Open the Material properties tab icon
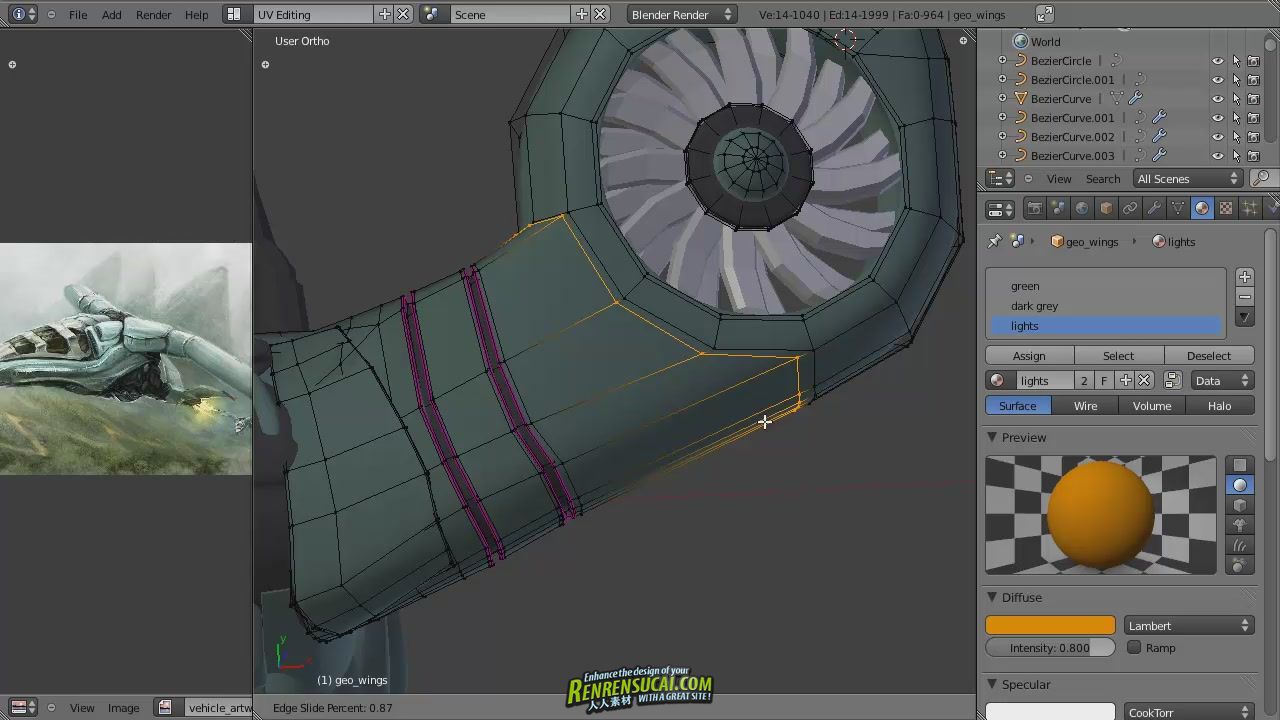 coord(1202,208)
